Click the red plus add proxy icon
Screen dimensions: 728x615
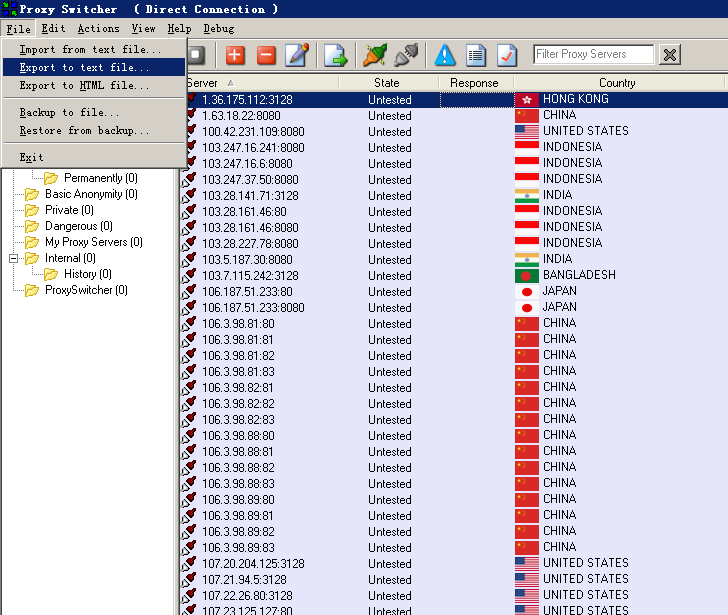point(235,55)
